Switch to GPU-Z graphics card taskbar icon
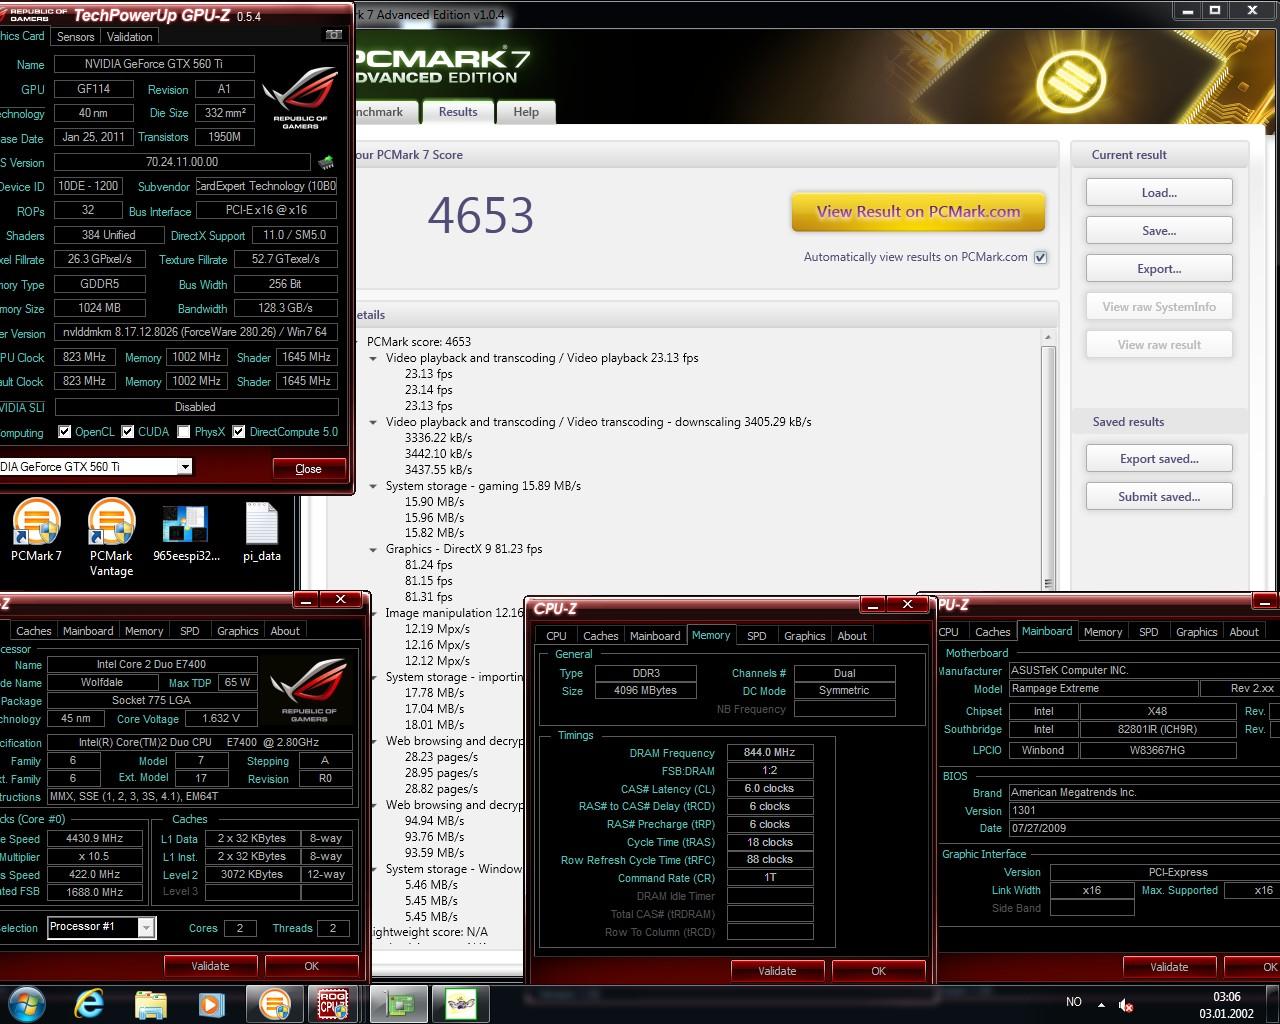 (399, 1003)
